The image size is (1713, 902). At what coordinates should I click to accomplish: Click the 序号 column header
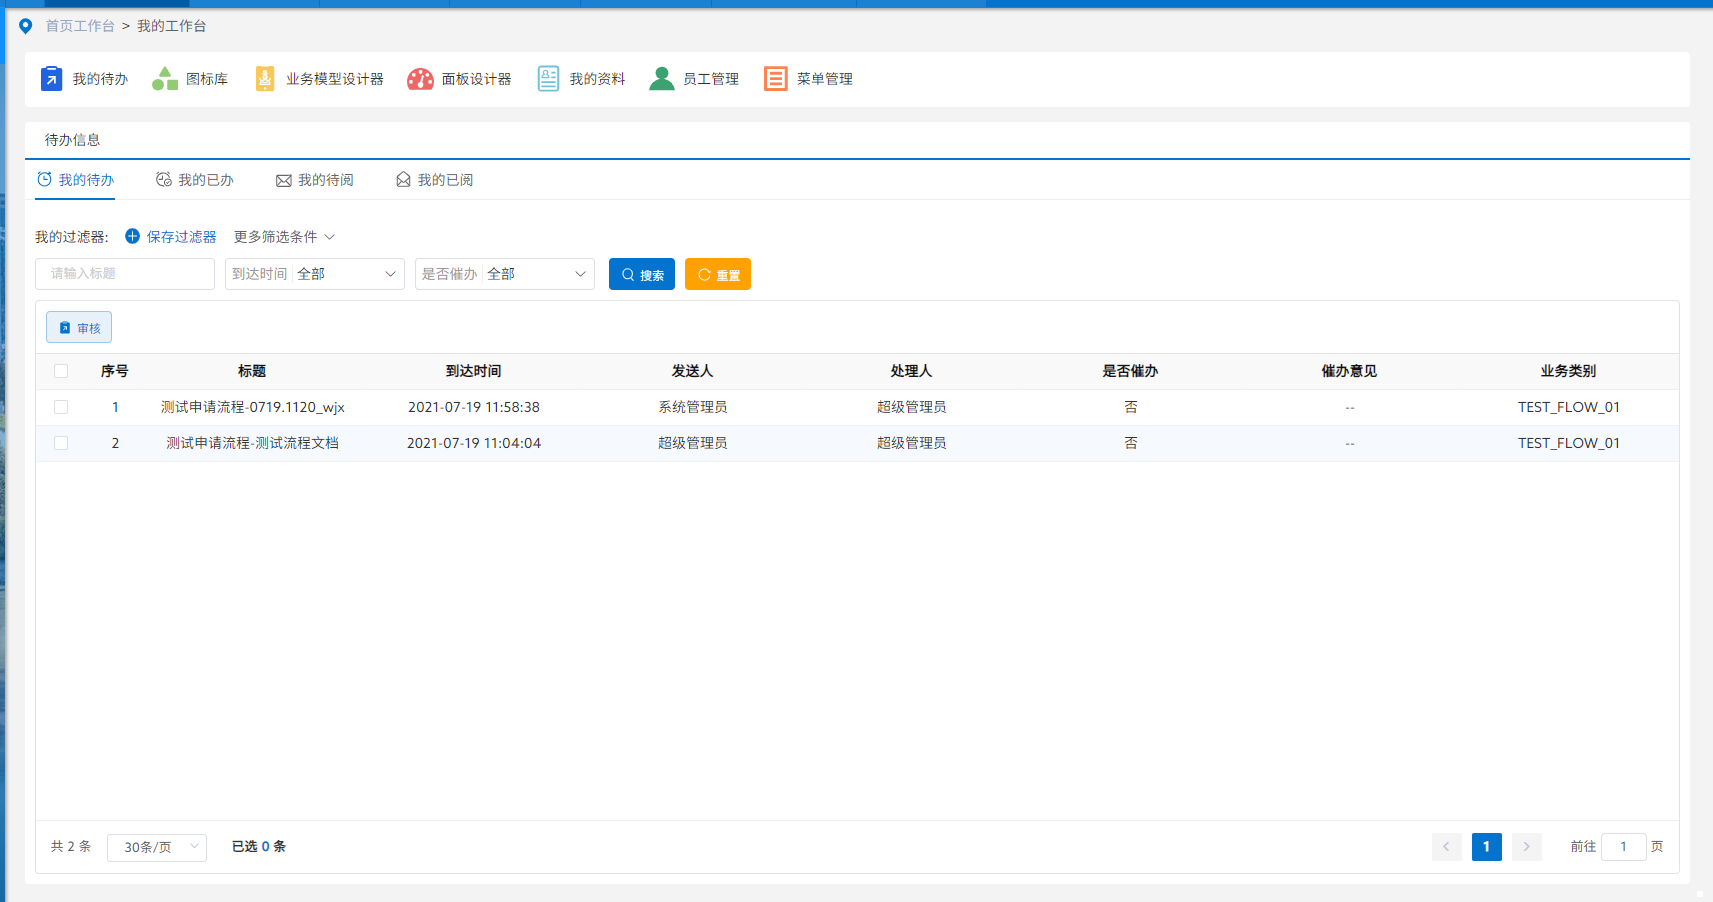[x=115, y=371]
